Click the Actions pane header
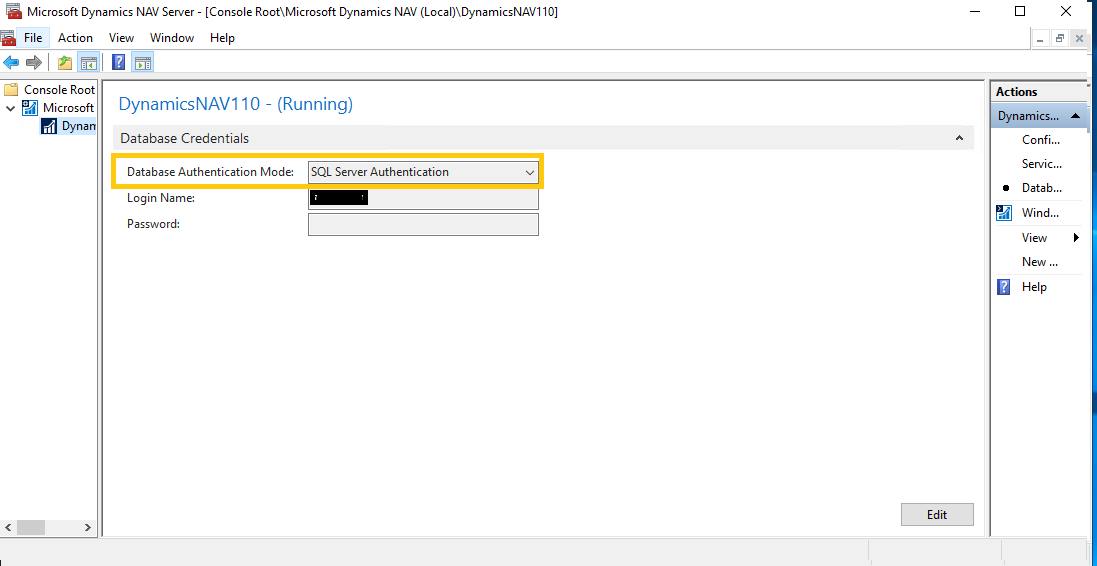This screenshot has width=1097, height=566. pyautogui.click(x=1040, y=92)
